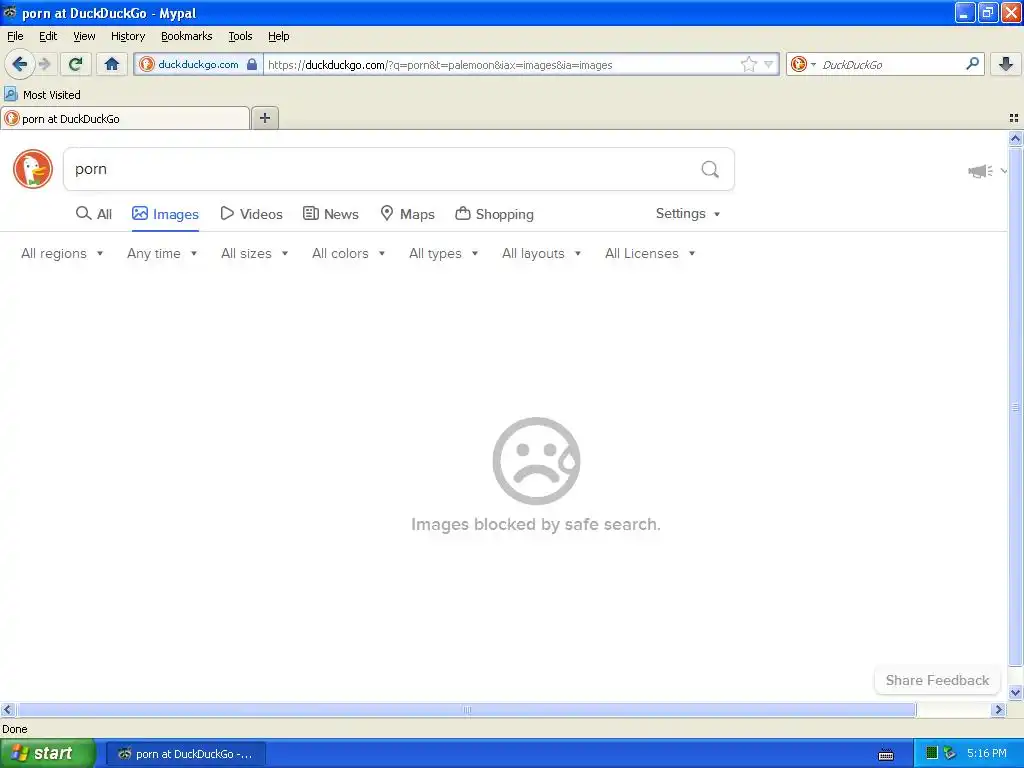Click the green system tray icon
Viewport: 1024px width, 768px height.
932,753
